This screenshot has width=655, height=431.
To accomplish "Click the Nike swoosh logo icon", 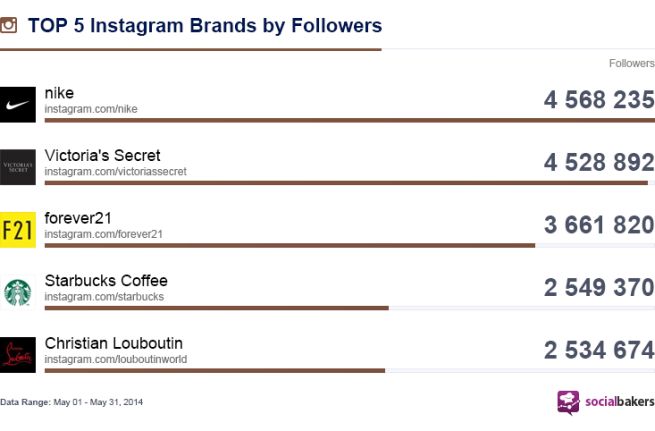I will [x=17, y=104].
